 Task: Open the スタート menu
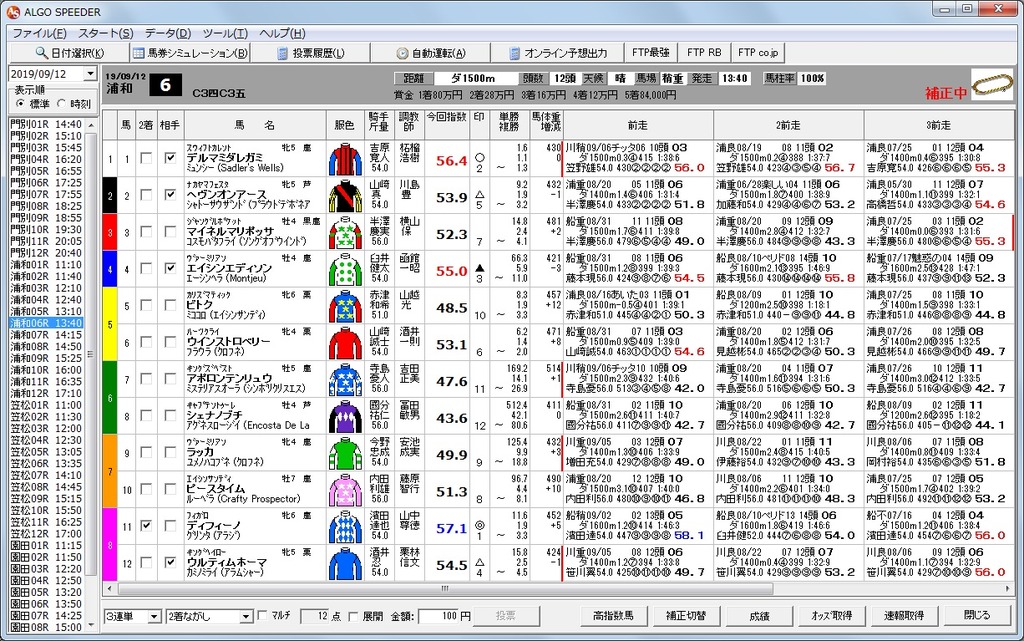105,33
